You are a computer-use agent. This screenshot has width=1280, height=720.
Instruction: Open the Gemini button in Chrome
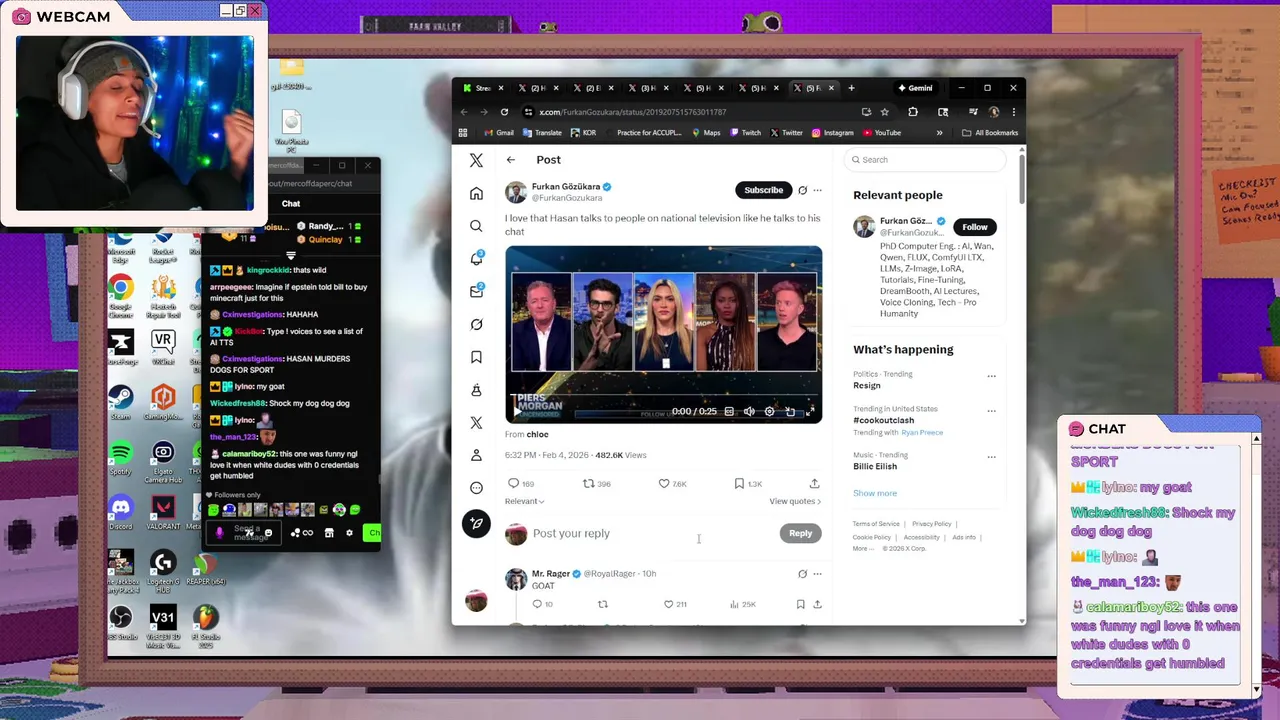(x=914, y=88)
